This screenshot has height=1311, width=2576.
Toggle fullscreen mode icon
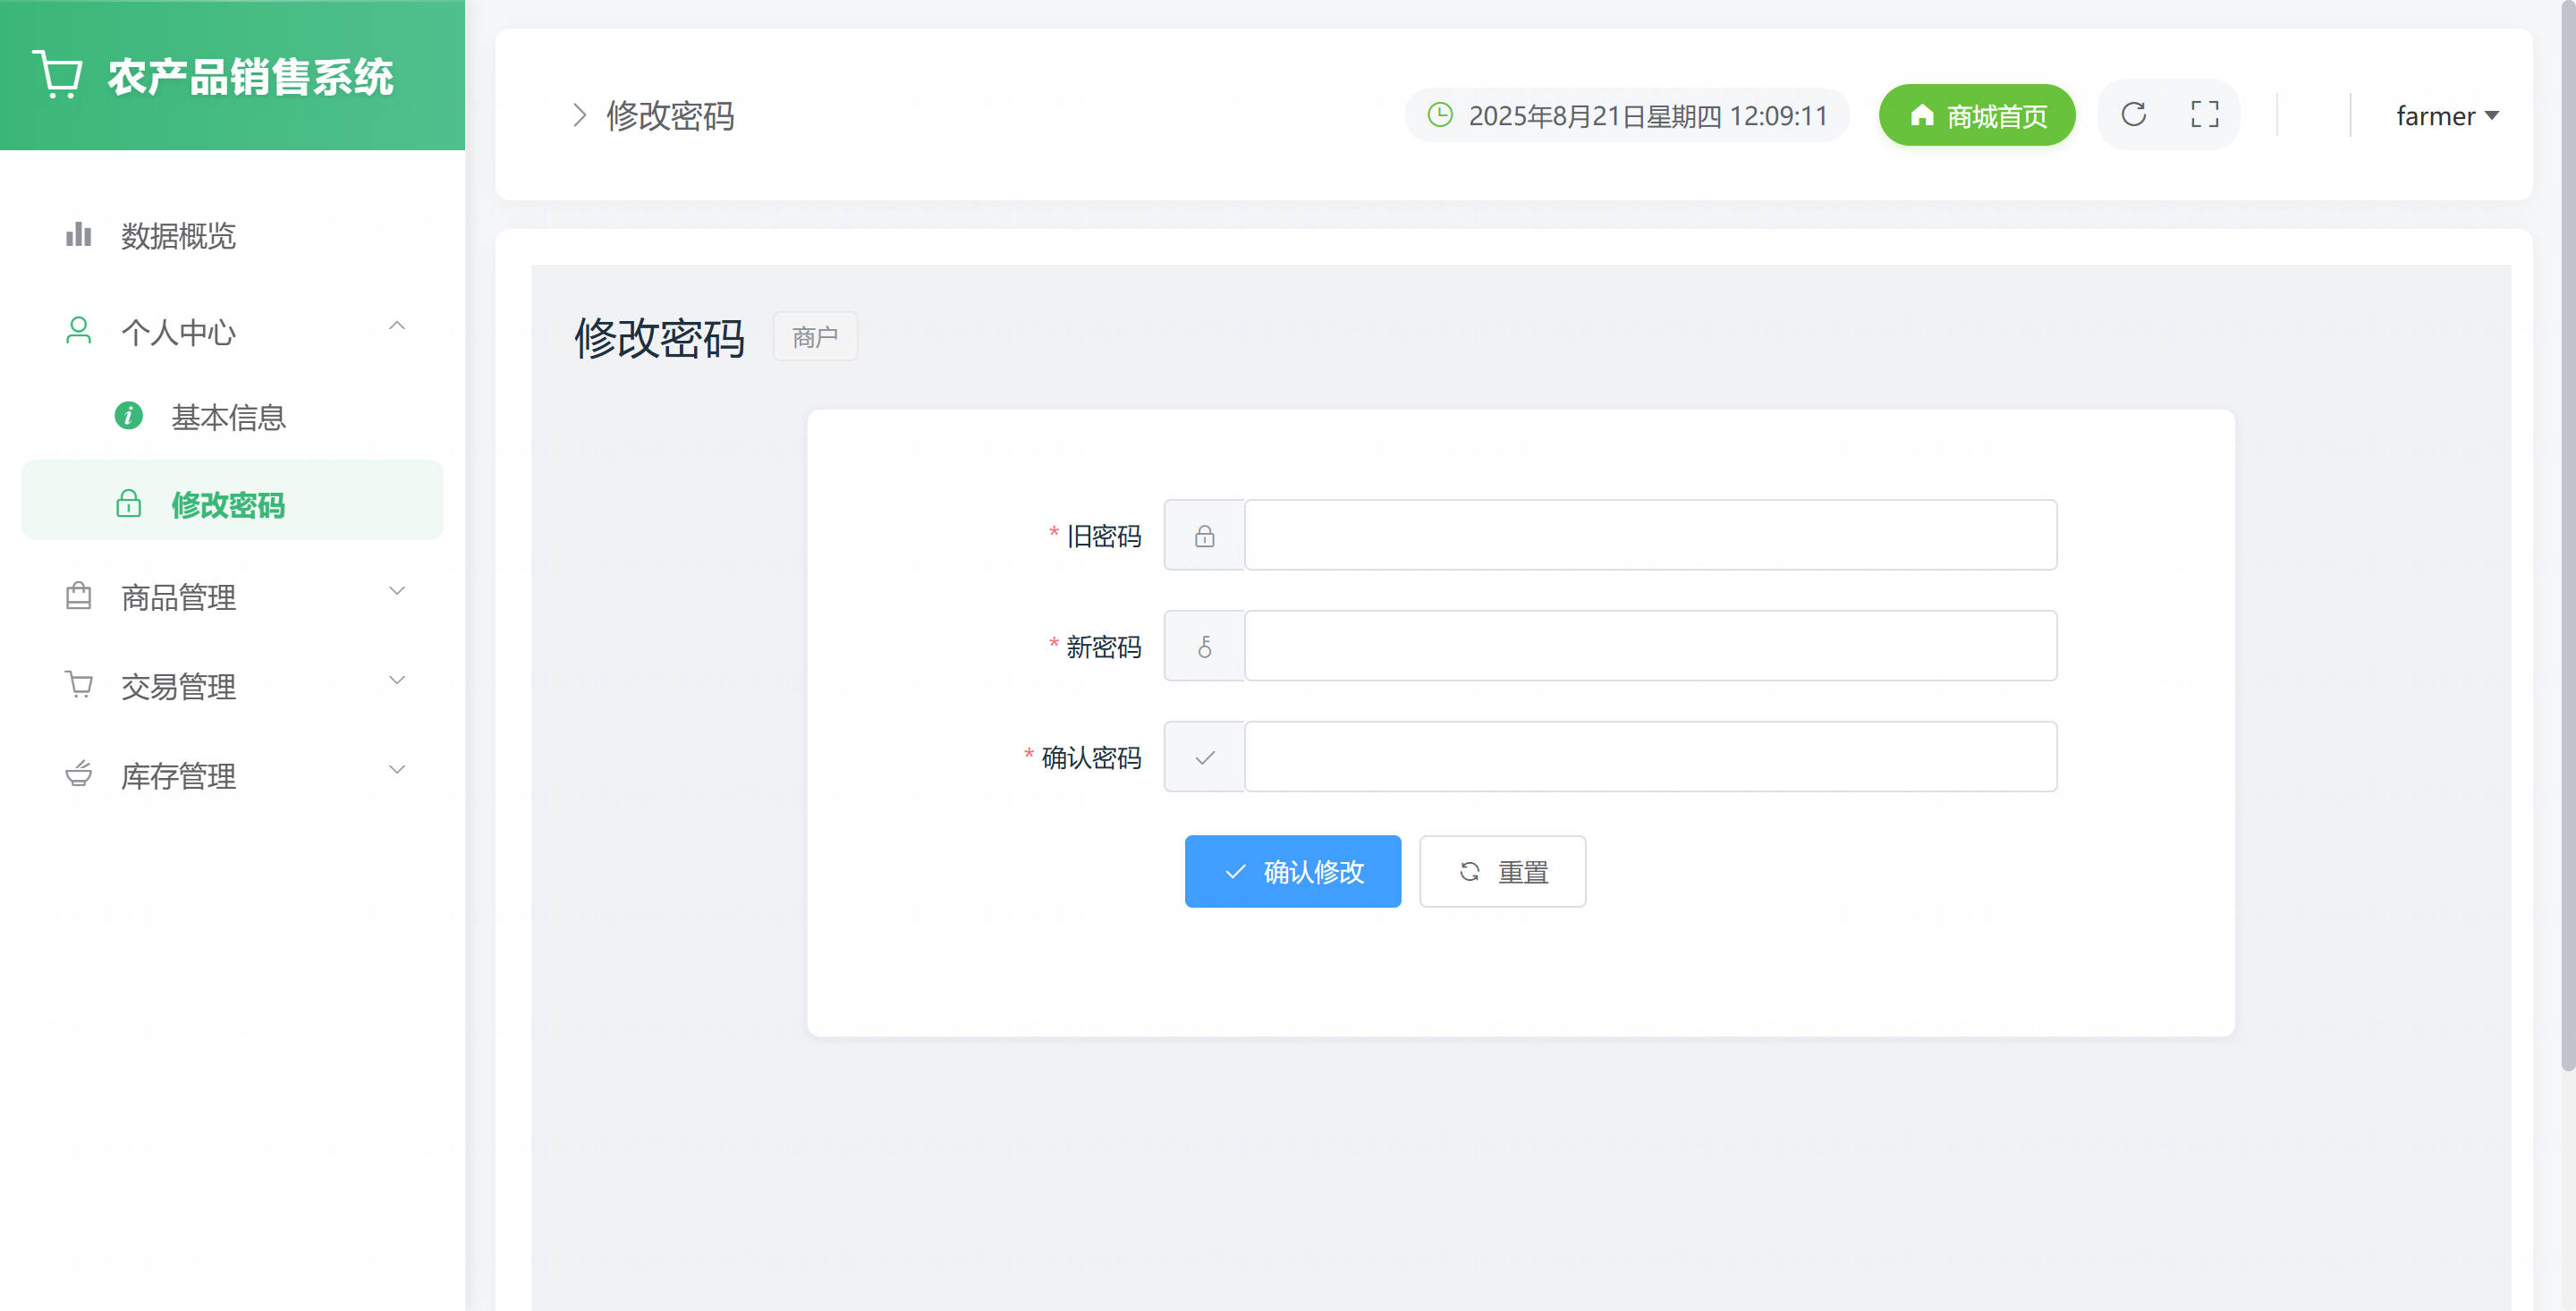[2204, 115]
